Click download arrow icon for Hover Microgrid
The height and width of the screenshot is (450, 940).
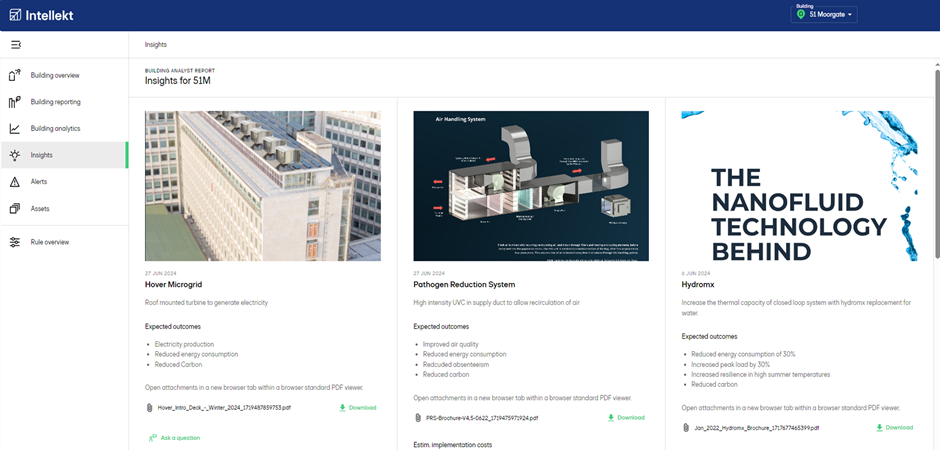tap(342, 407)
